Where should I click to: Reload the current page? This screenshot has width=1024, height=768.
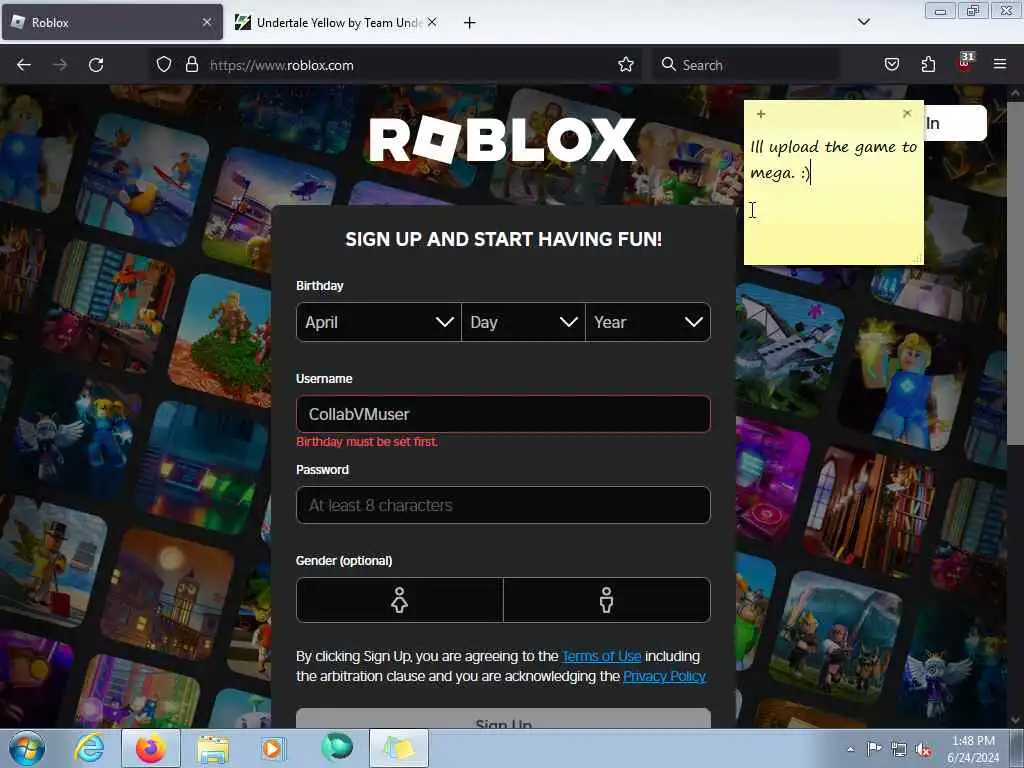[x=96, y=65]
